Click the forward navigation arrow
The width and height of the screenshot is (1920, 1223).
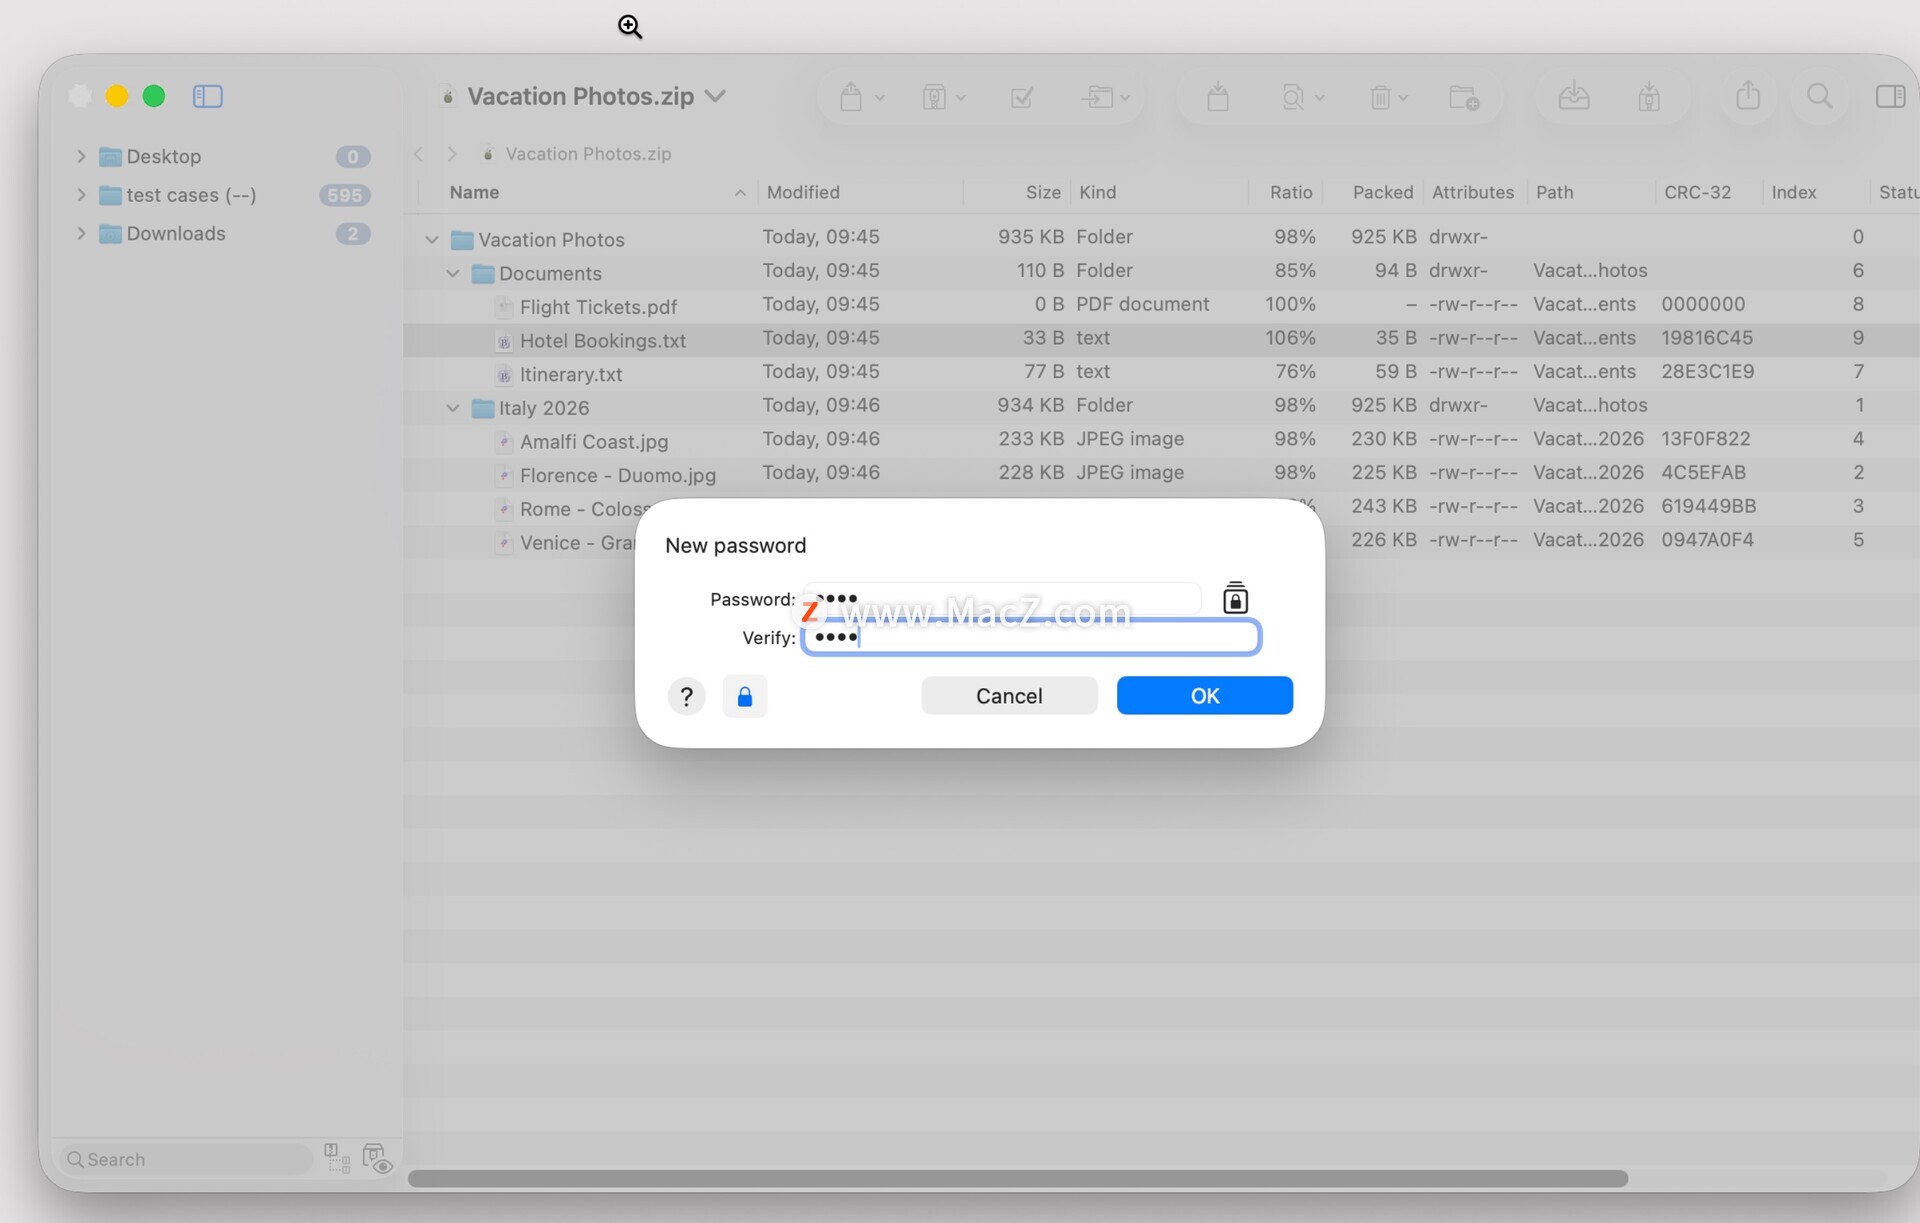pos(452,154)
